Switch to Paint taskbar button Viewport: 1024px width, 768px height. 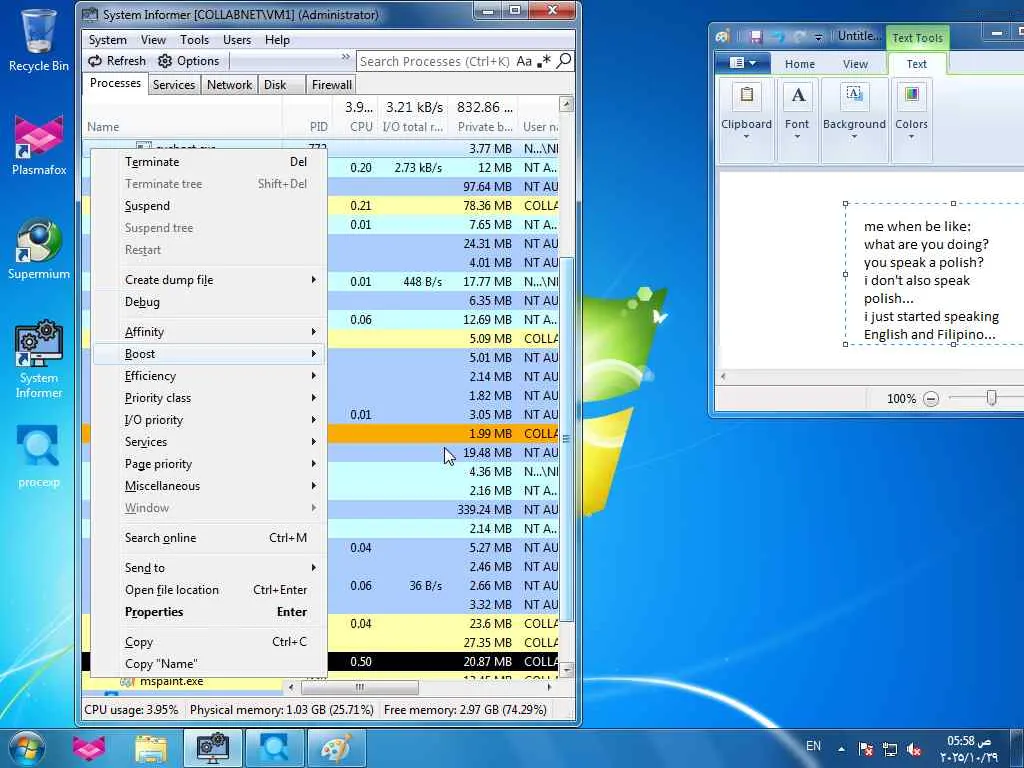click(336, 748)
